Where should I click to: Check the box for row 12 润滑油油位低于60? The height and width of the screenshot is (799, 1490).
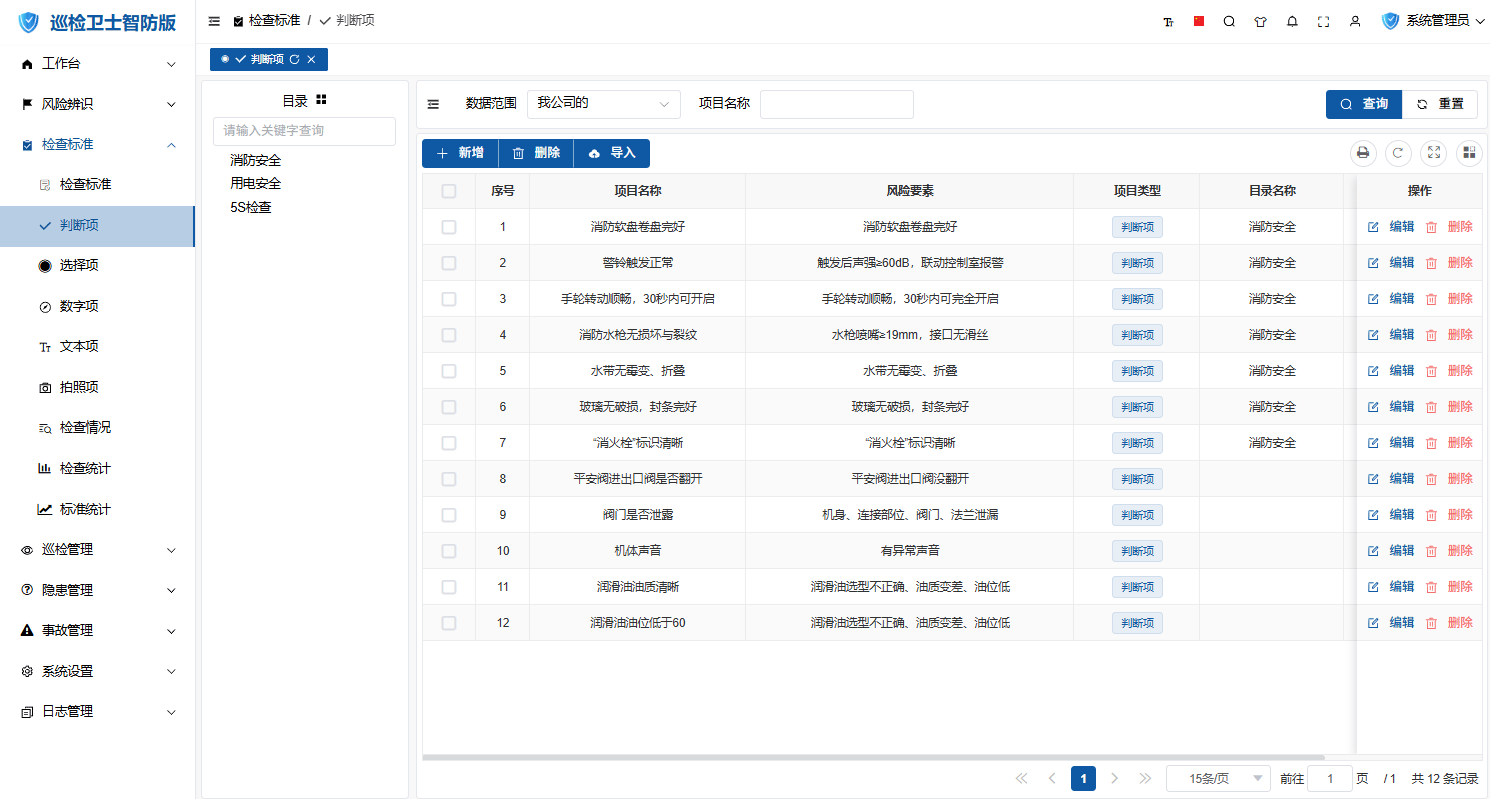449,623
